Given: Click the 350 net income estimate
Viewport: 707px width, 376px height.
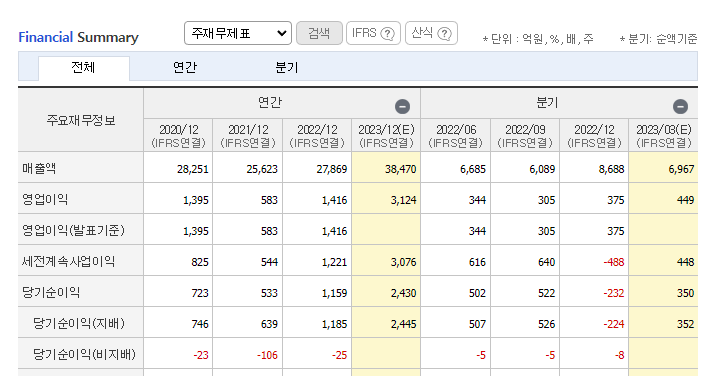Looking at the screenshot, I should point(685,293).
